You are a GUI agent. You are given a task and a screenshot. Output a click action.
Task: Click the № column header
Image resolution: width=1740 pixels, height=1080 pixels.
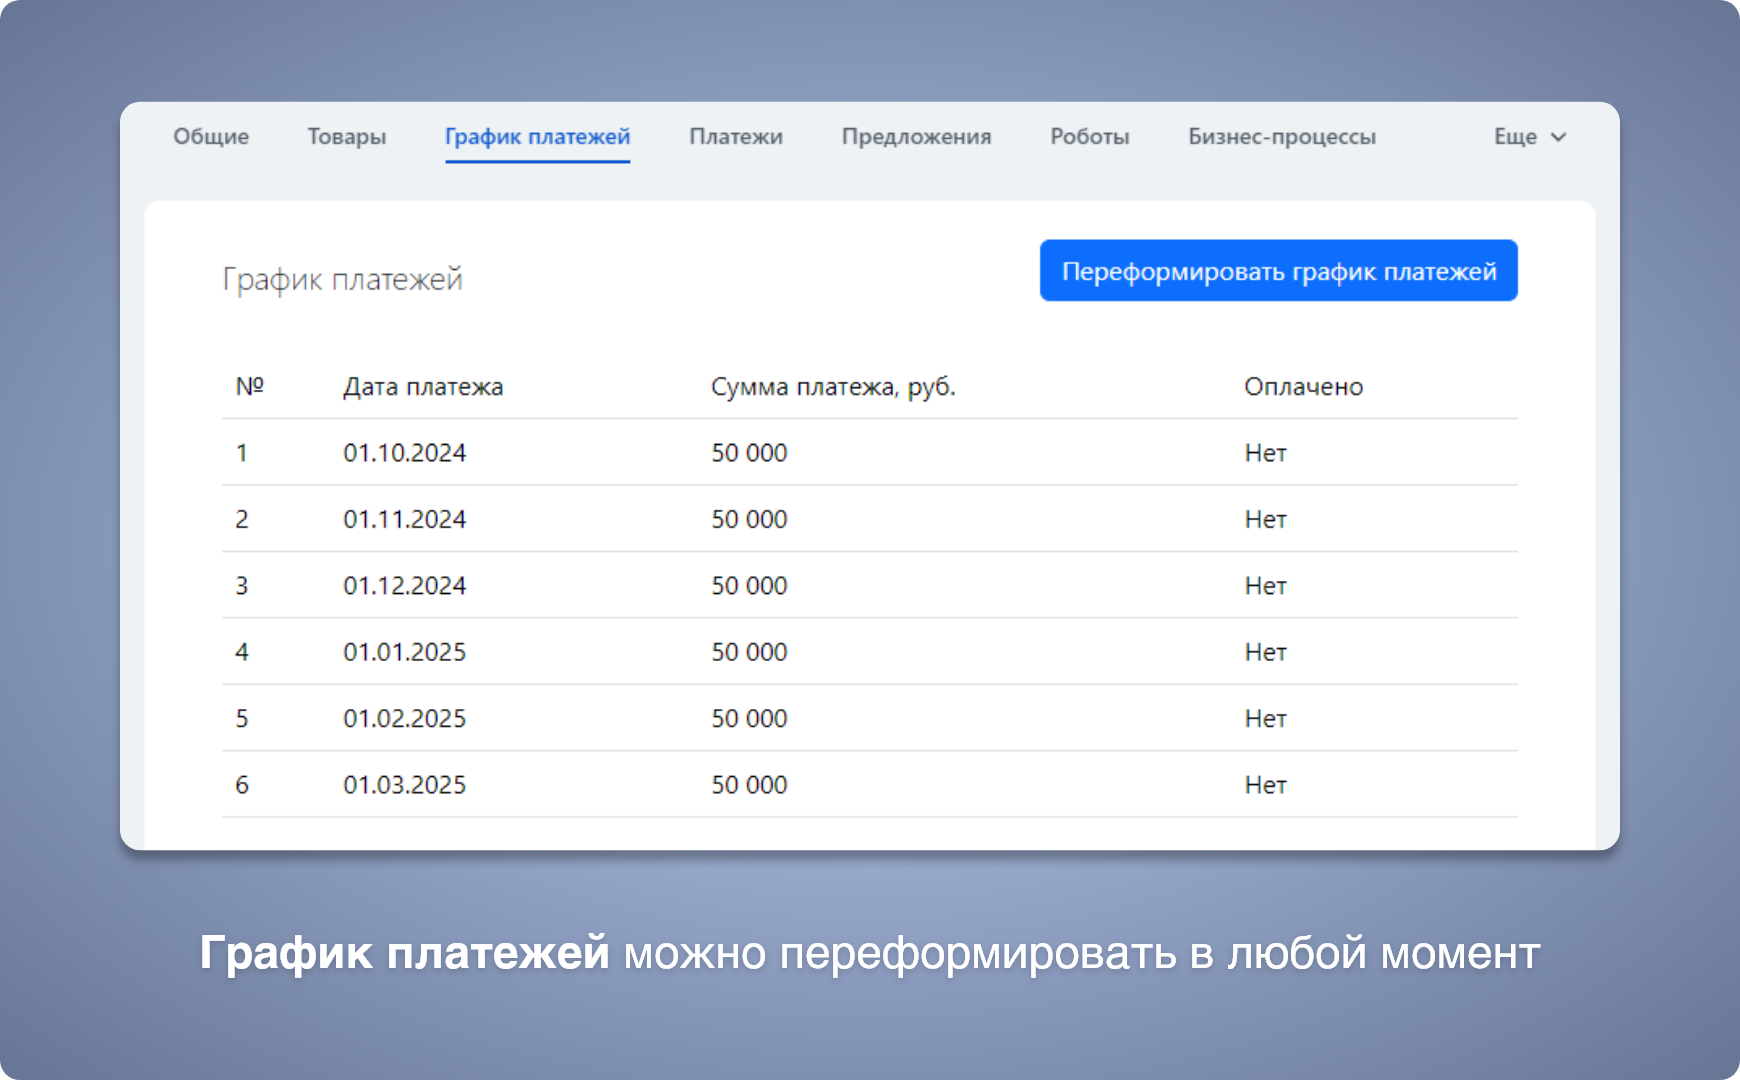249,387
